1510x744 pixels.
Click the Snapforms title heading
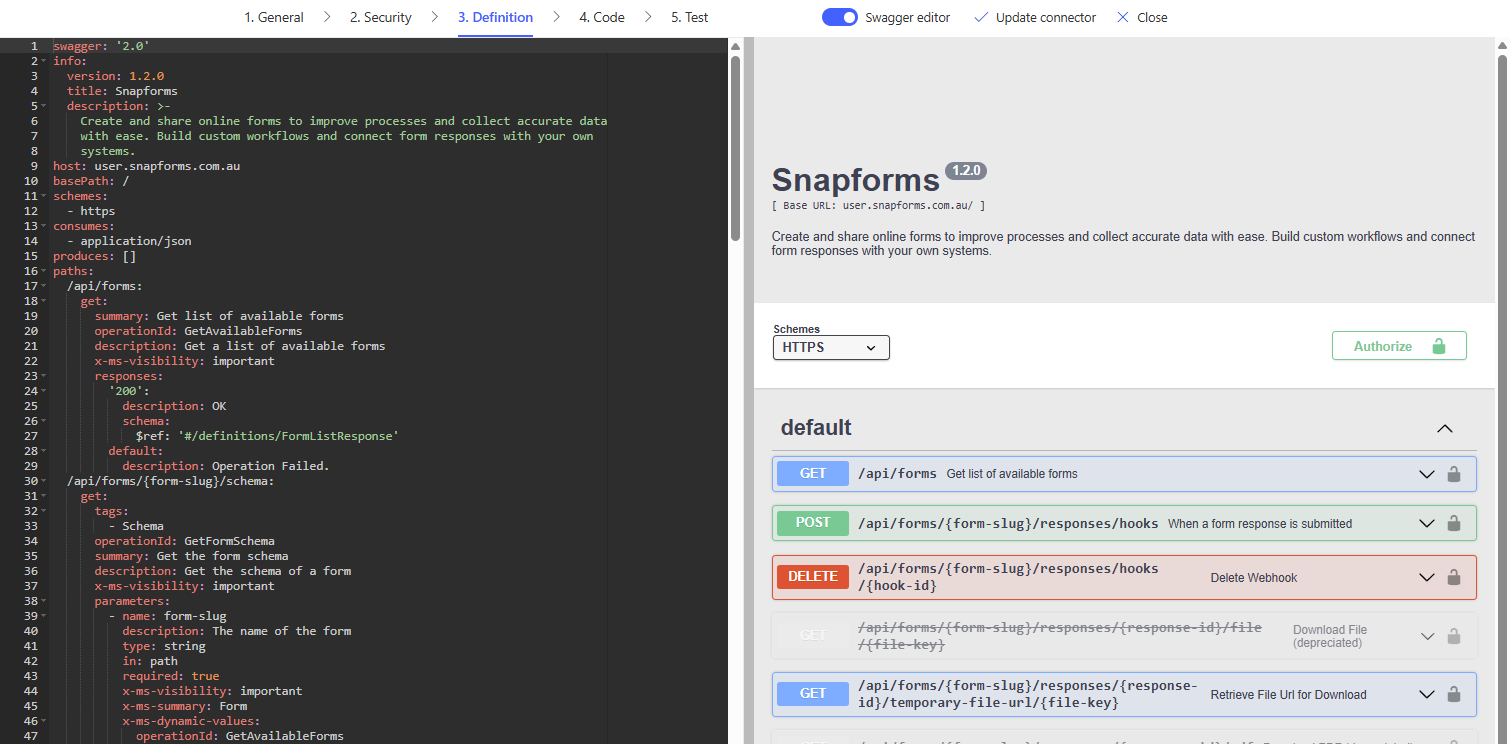pyautogui.click(x=856, y=179)
